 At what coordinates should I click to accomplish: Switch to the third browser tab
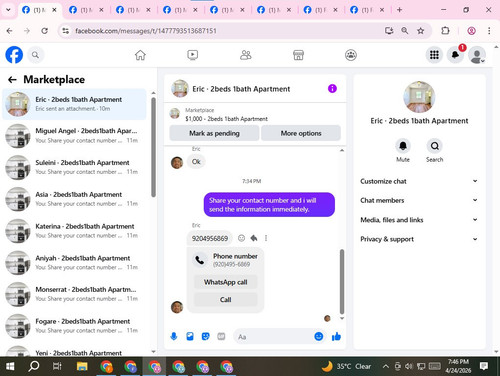click(133, 10)
